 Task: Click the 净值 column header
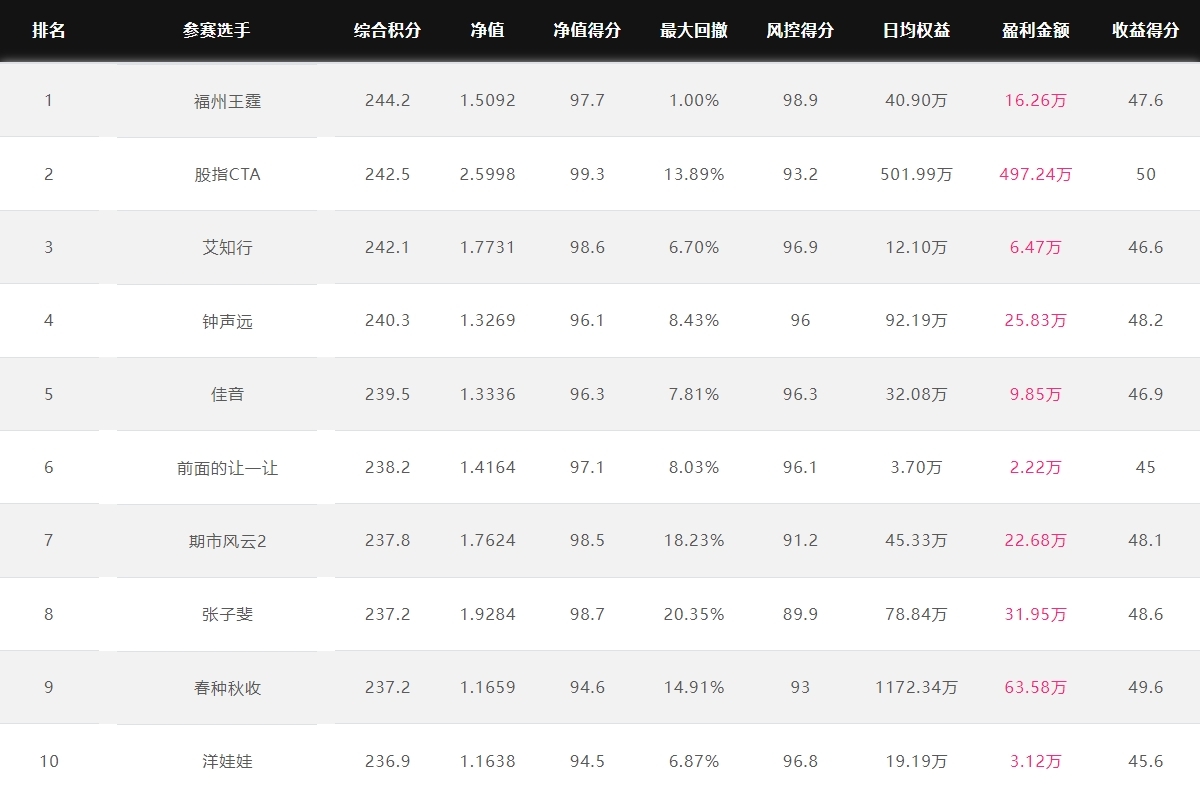[x=487, y=30]
